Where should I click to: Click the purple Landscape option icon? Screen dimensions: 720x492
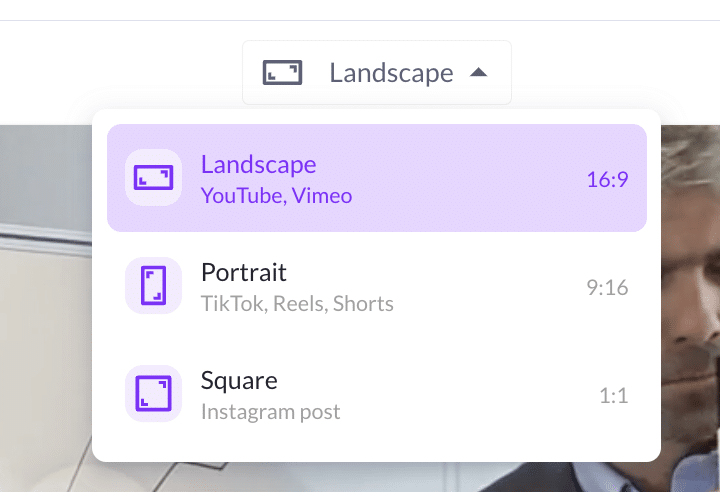pyautogui.click(x=153, y=178)
